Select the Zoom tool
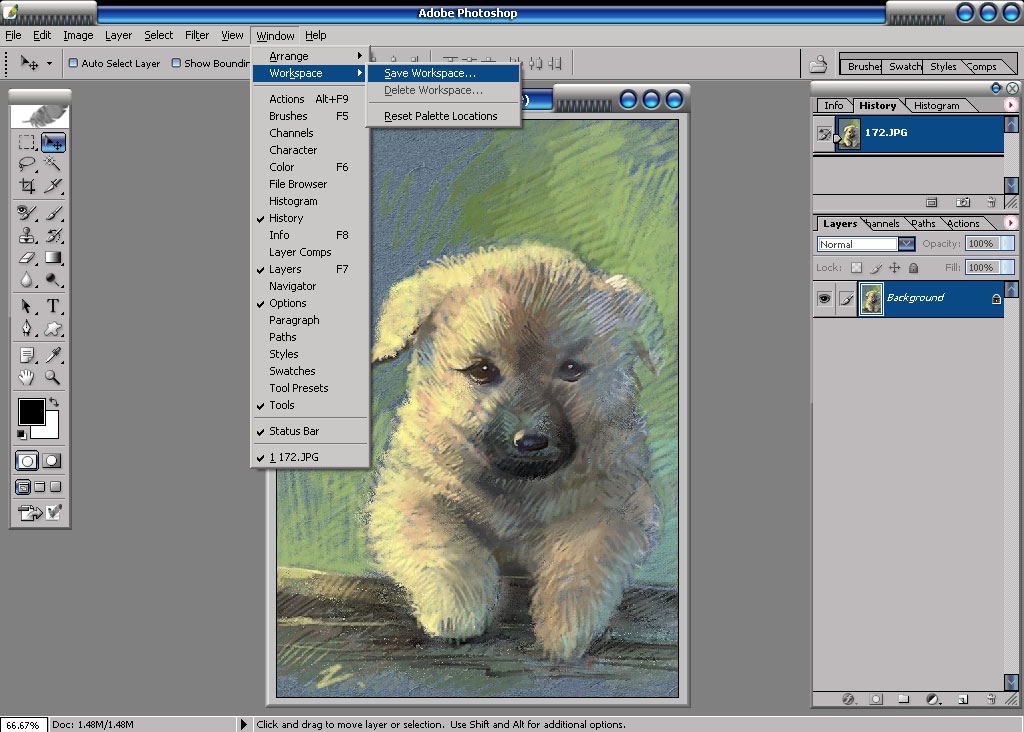 (x=53, y=377)
